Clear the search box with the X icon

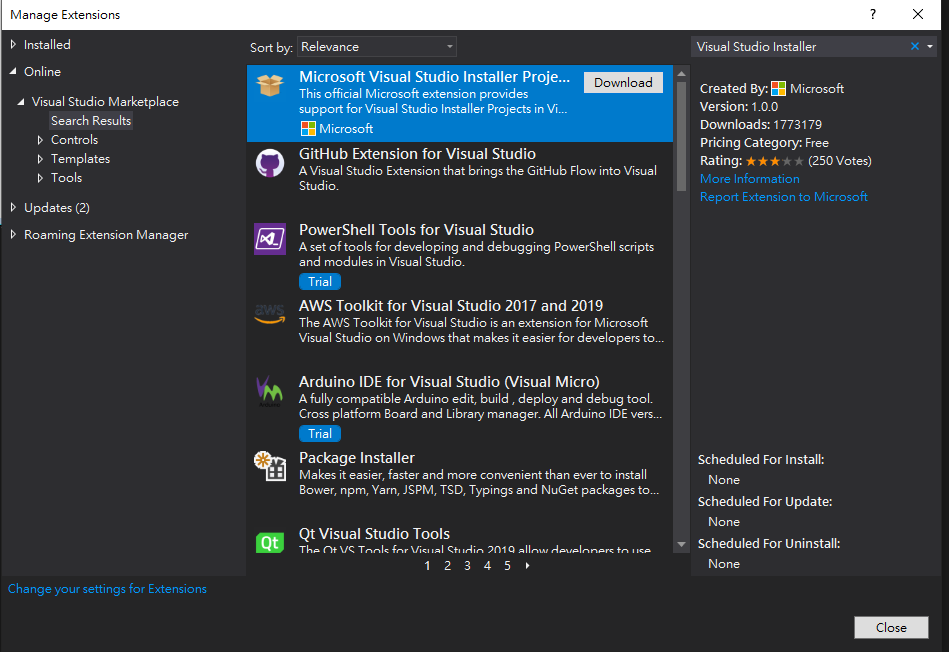click(x=915, y=47)
